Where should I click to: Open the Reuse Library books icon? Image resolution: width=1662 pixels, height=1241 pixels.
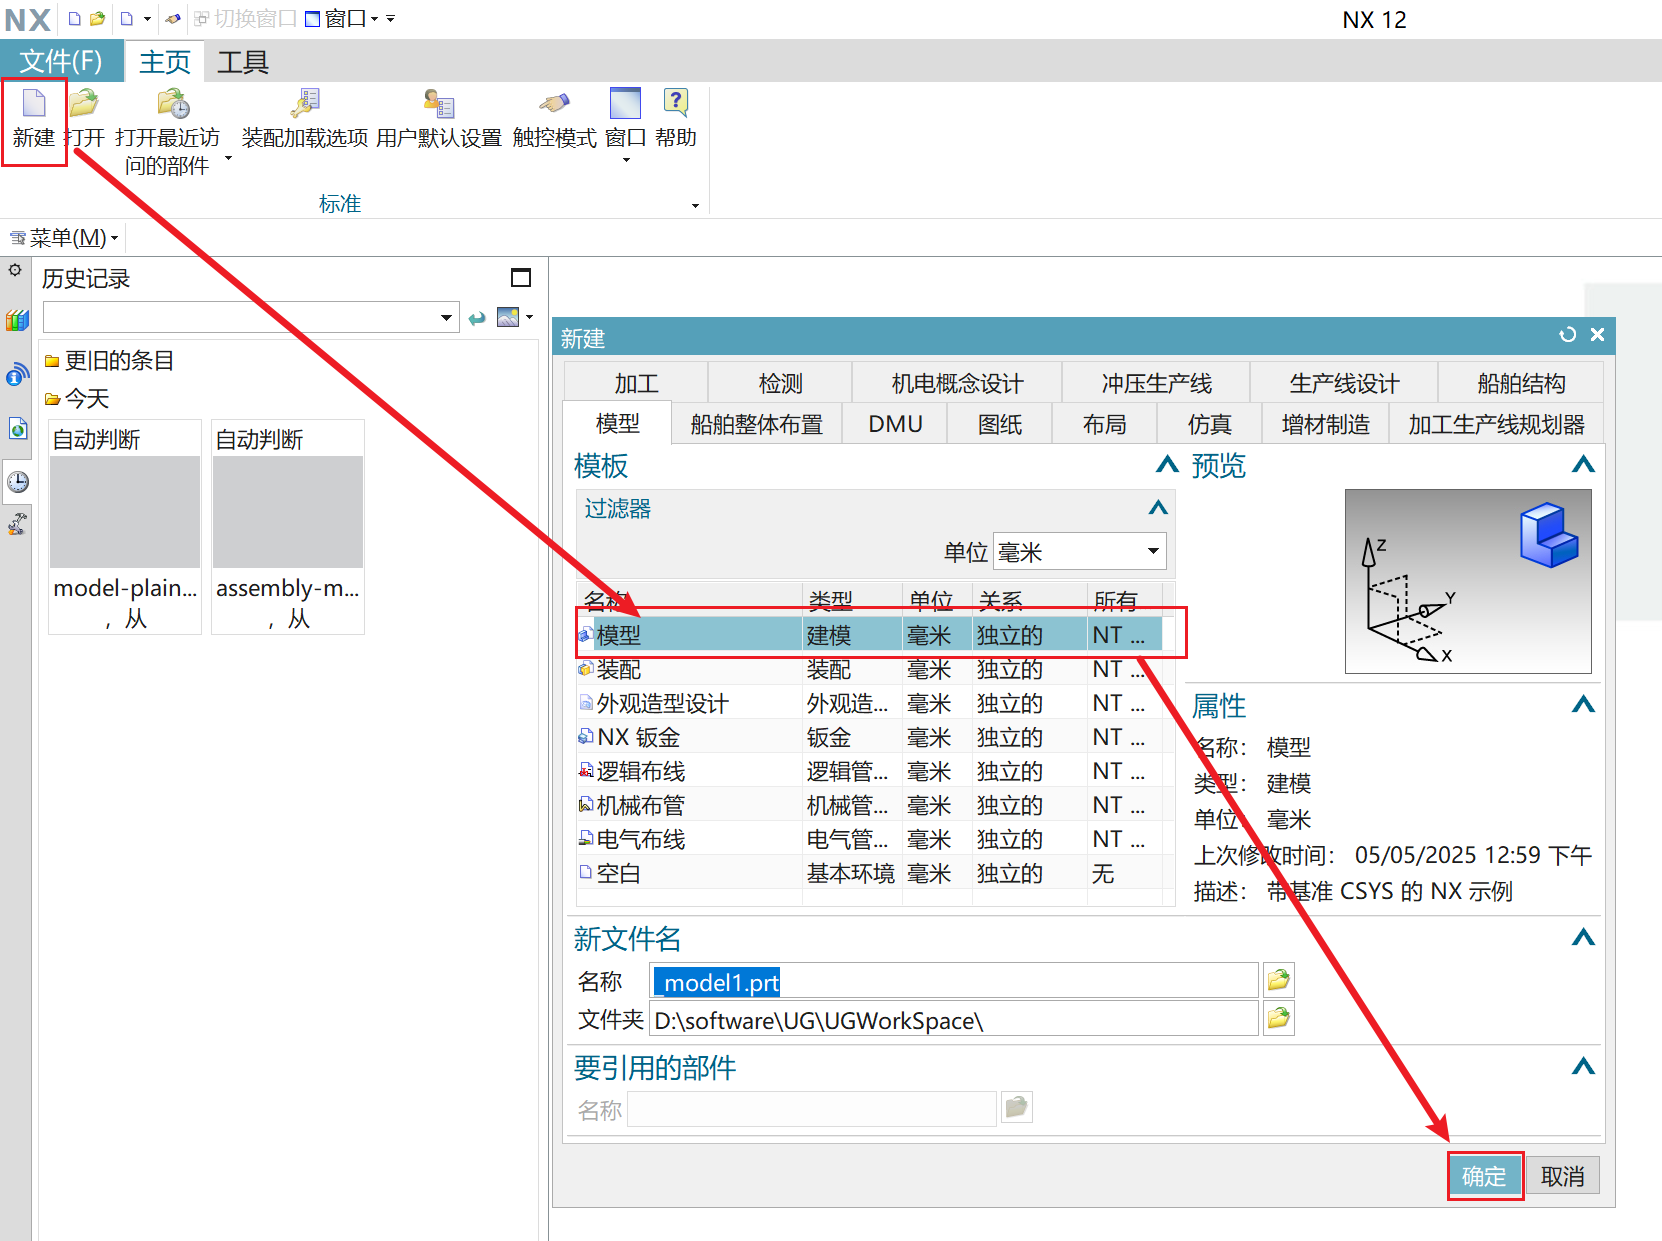[x=17, y=320]
